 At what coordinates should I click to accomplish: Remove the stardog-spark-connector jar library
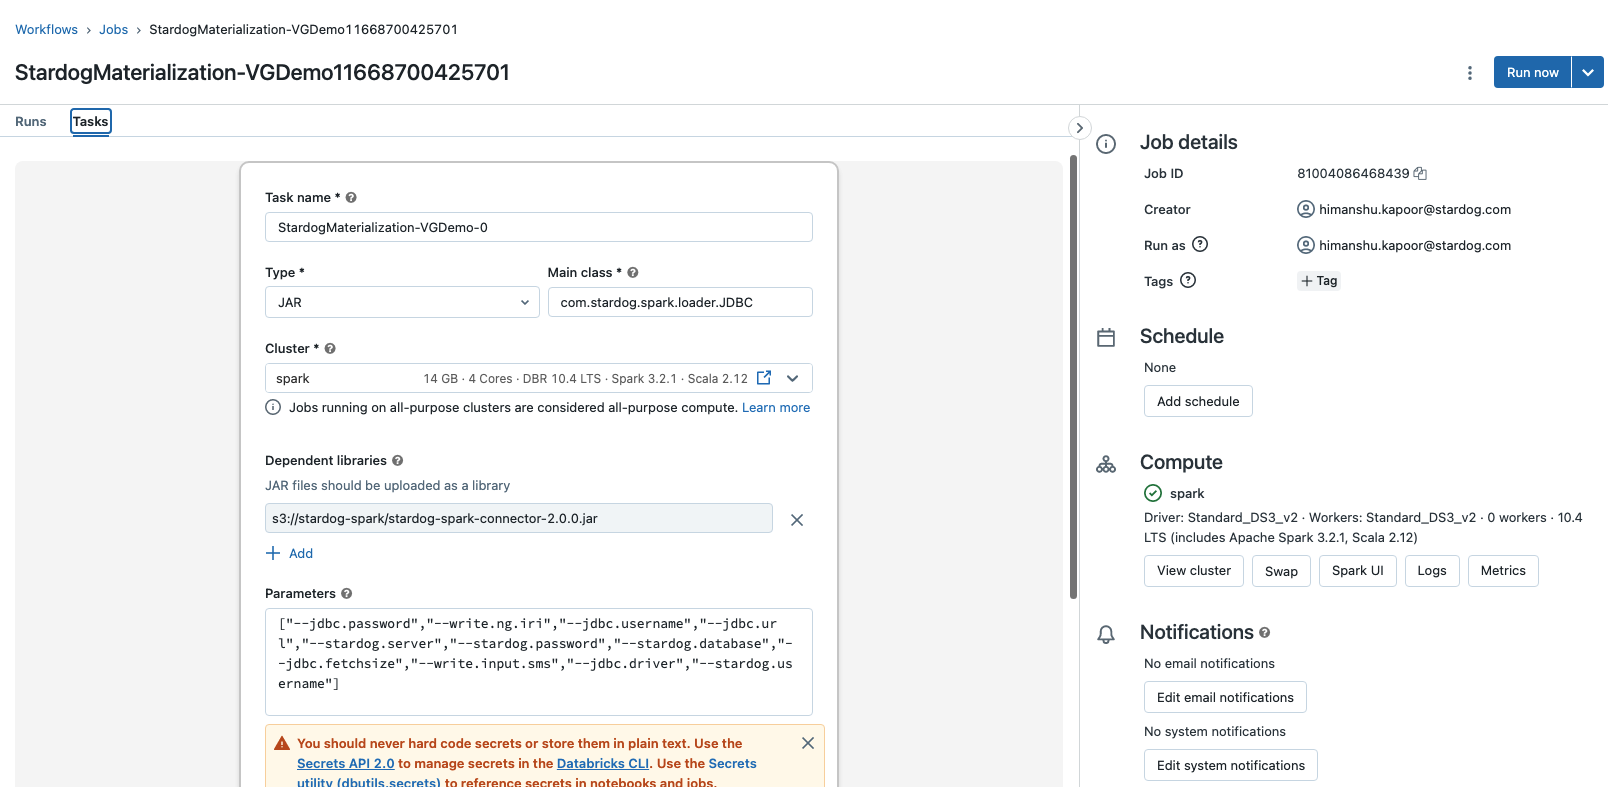(x=797, y=520)
